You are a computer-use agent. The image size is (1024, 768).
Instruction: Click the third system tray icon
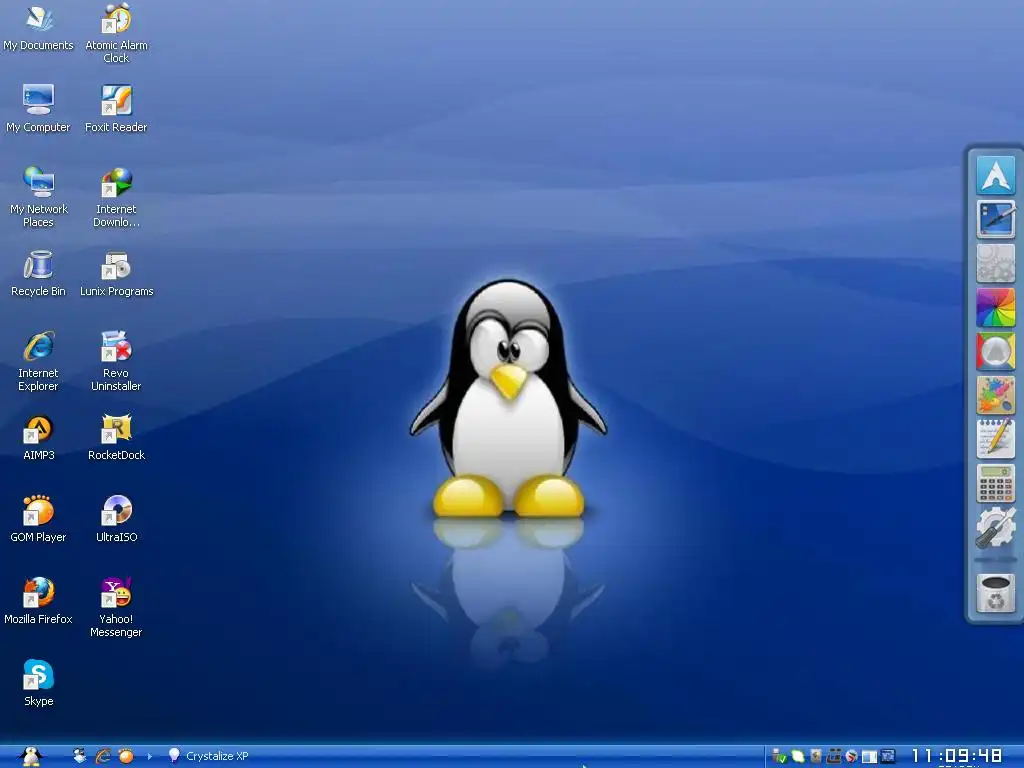click(x=816, y=756)
